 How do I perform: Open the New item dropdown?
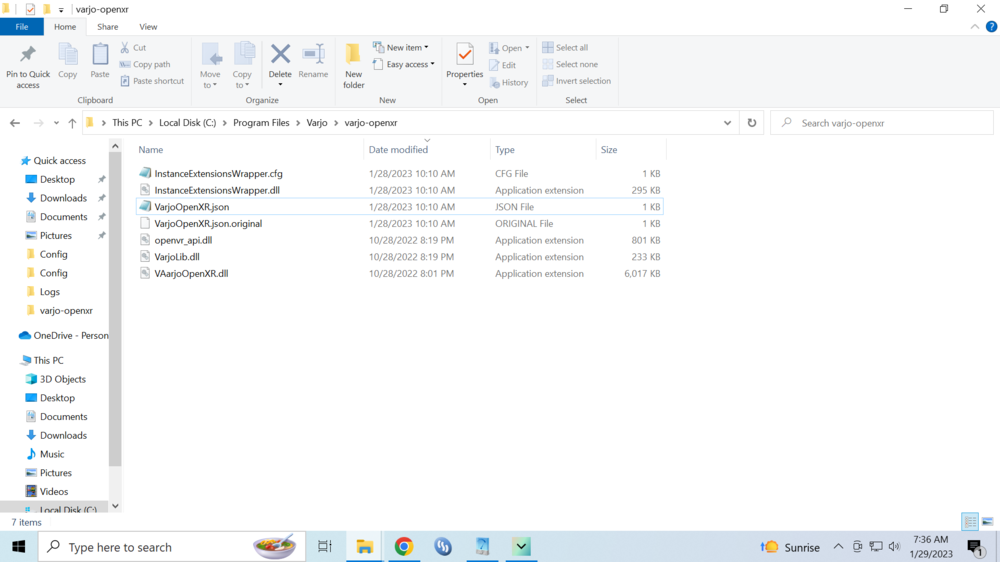coord(401,48)
